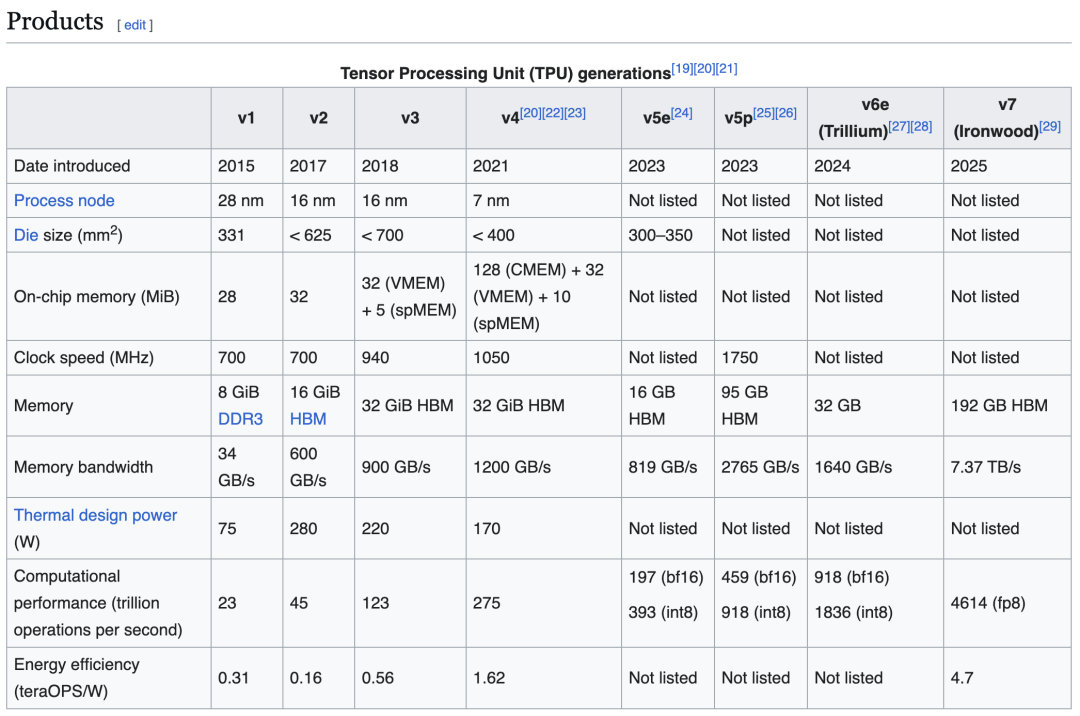This screenshot has height=716, width=1080.
Task: Open citation [24] next to v5e
Action: pos(682,113)
